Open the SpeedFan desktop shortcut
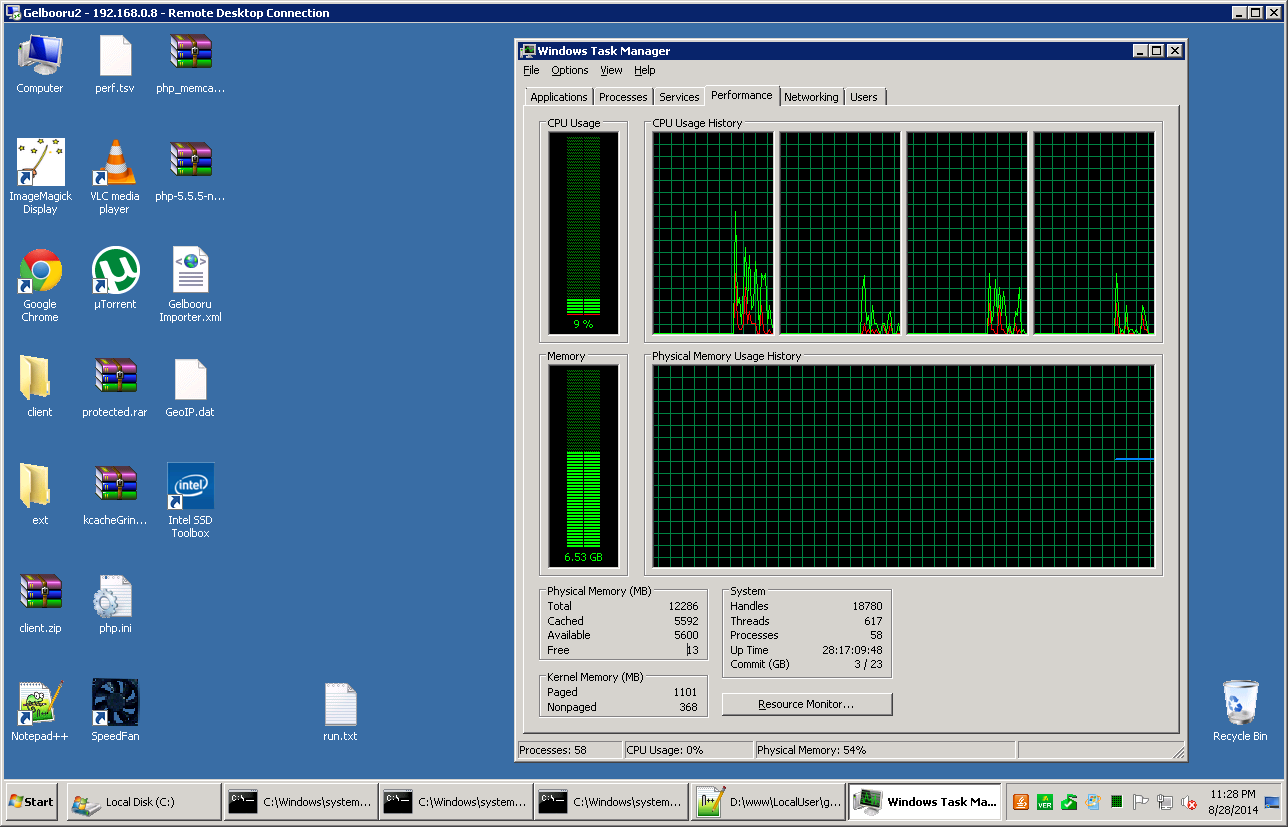 click(115, 703)
